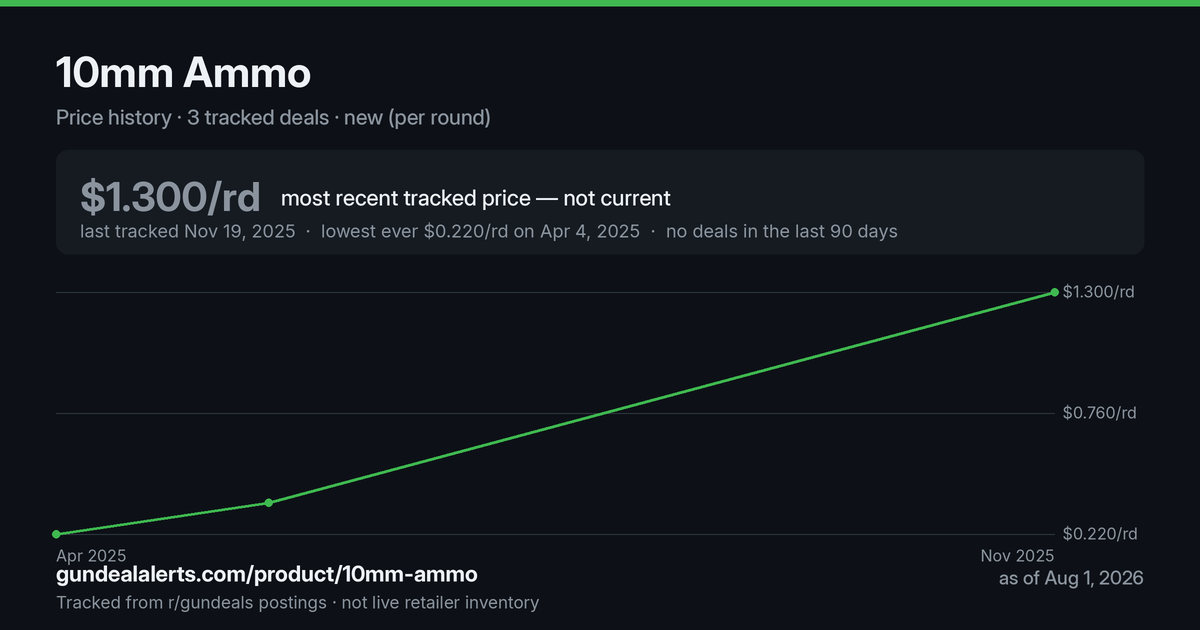Click the $0.760/rd axis label
Image resolution: width=1200 pixels, height=630 pixels.
[x=1099, y=413]
